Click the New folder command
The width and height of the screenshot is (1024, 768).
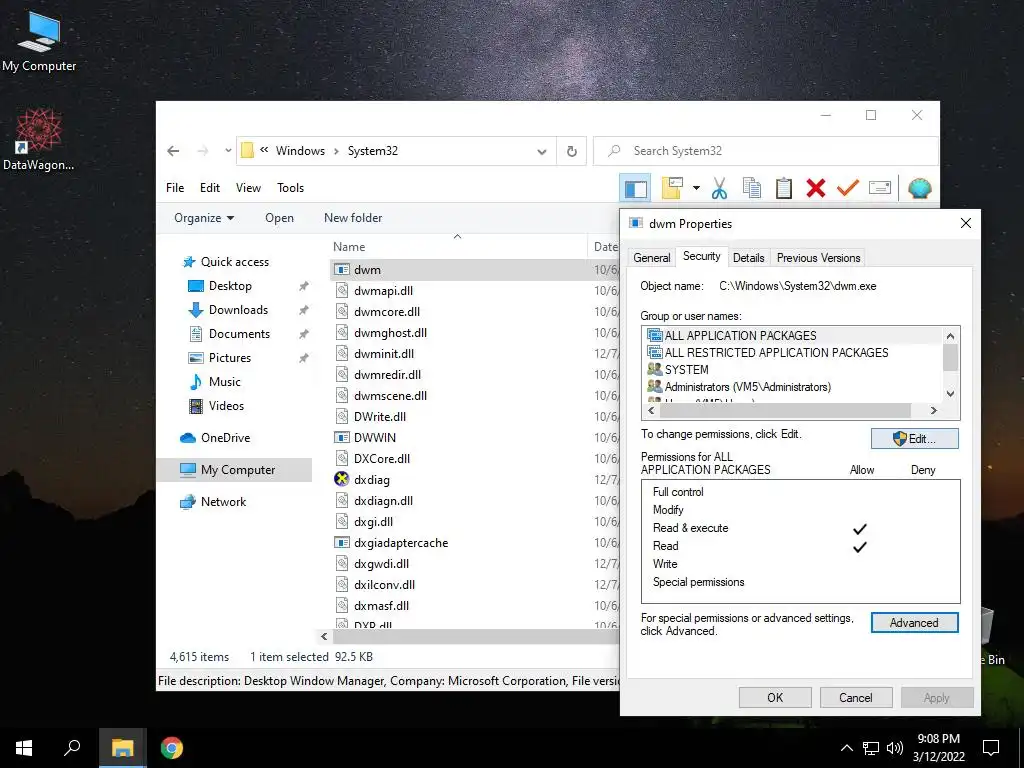pyautogui.click(x=353, y=218)
